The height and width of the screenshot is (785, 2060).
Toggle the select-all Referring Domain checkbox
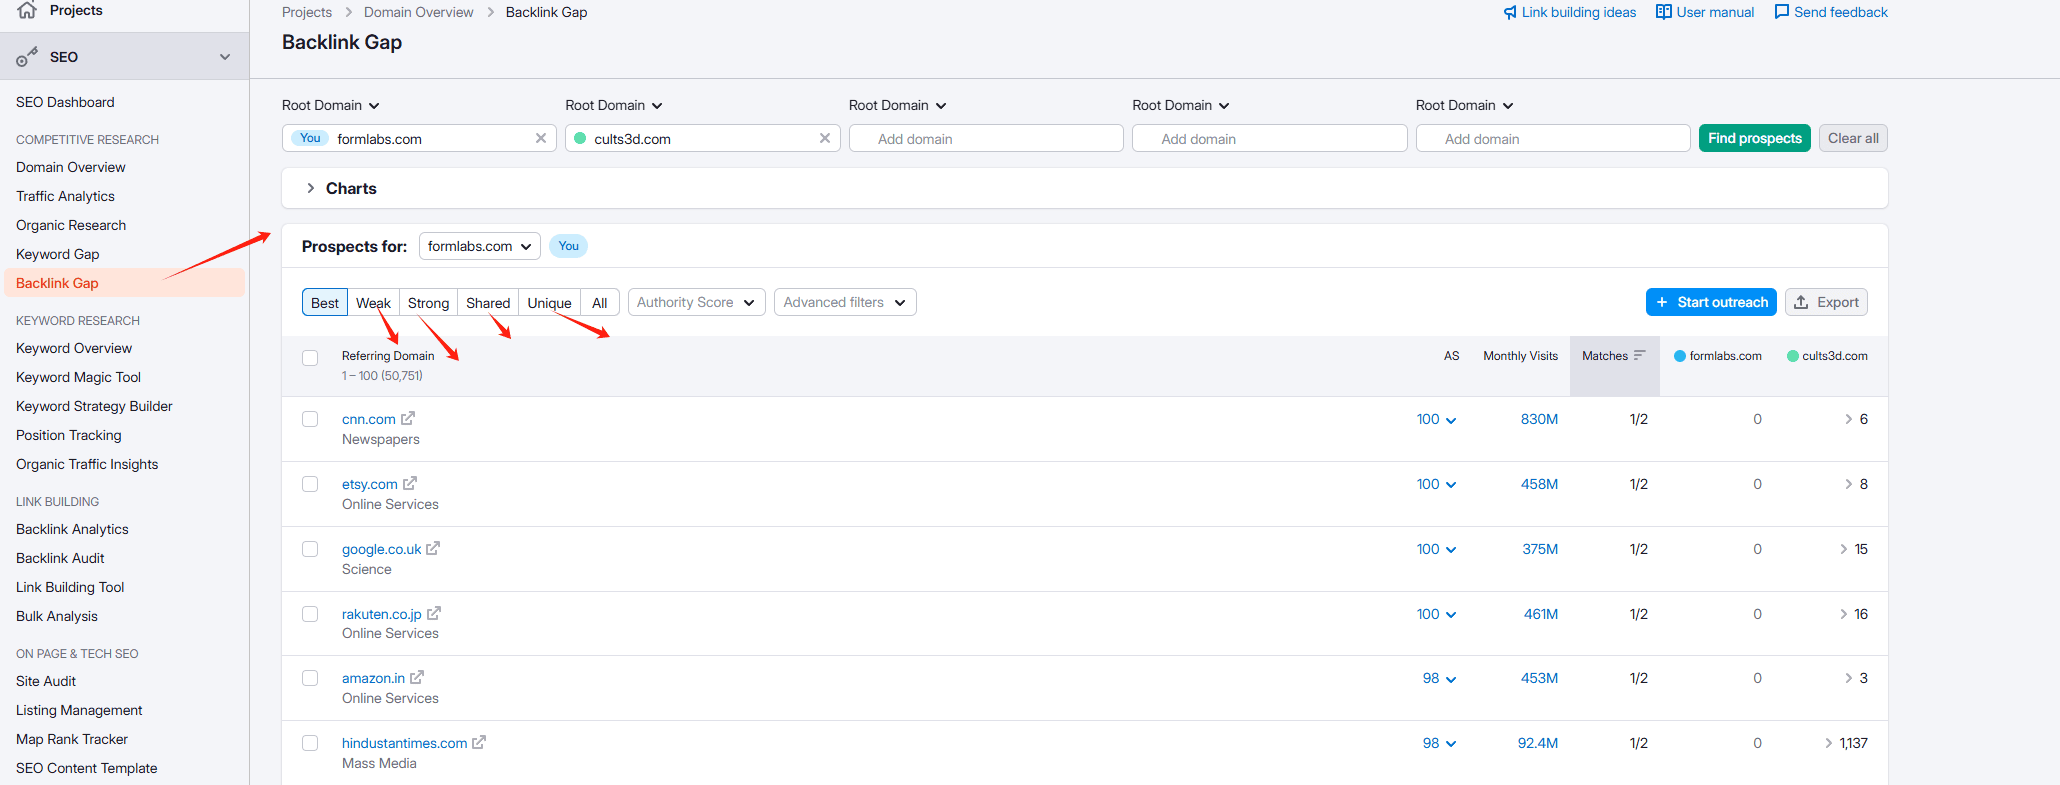tap(310, 358)
